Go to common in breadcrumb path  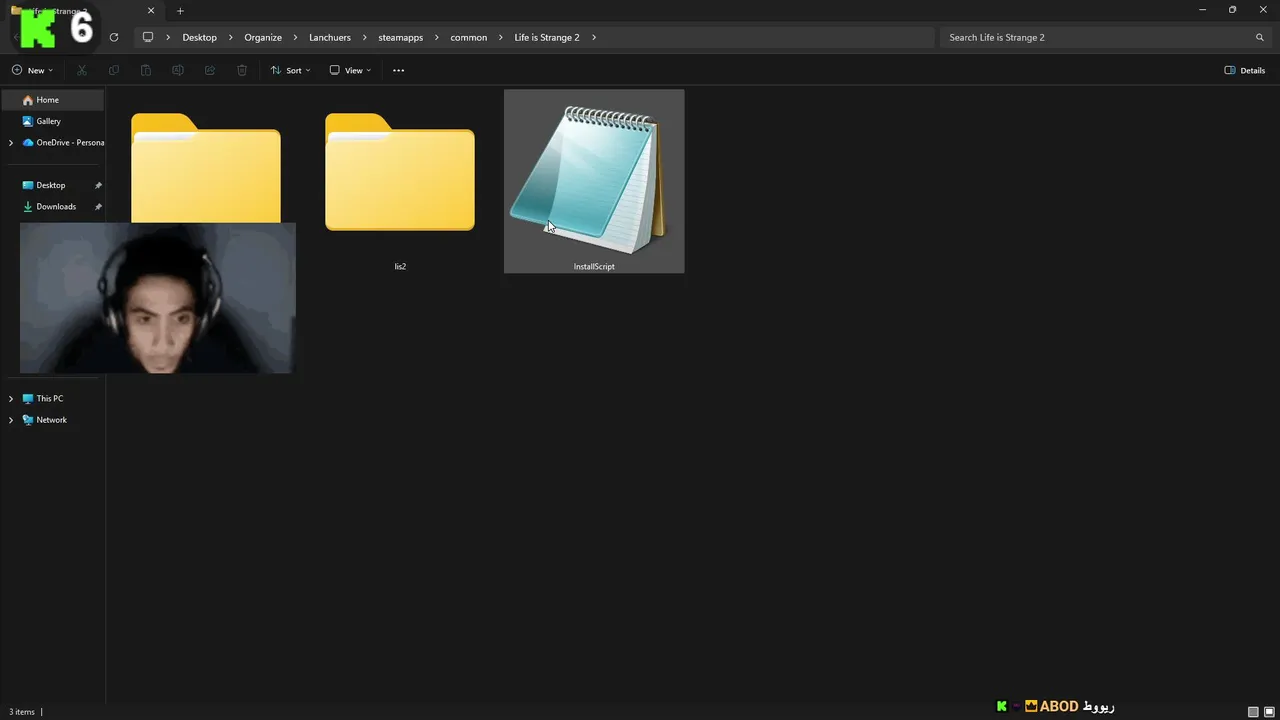click(x=468, y=37)
